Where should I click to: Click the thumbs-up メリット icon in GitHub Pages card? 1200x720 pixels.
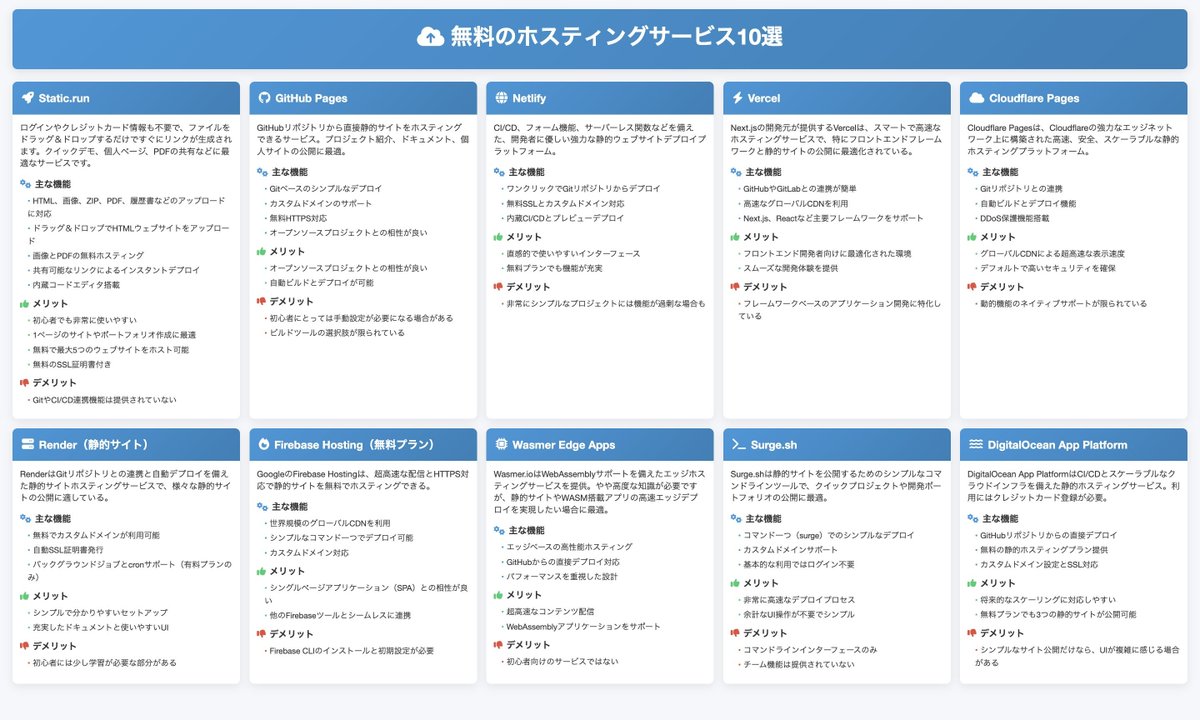point(263,252)
